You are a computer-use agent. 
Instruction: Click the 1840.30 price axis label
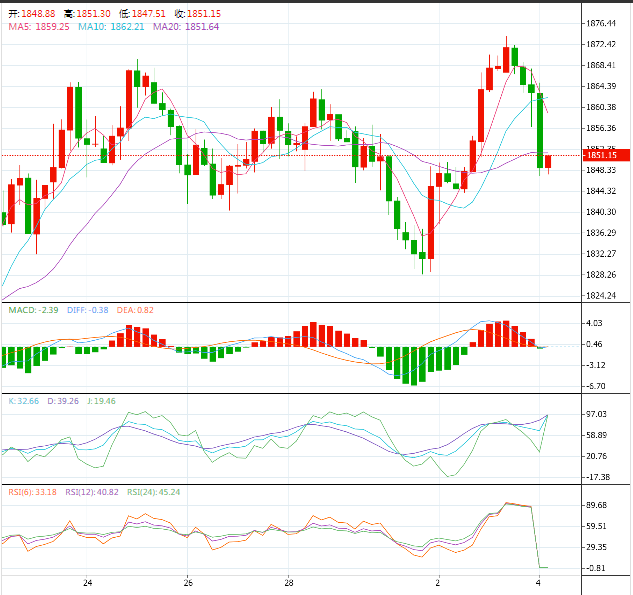pyautogui.click(x=601, y=212)
